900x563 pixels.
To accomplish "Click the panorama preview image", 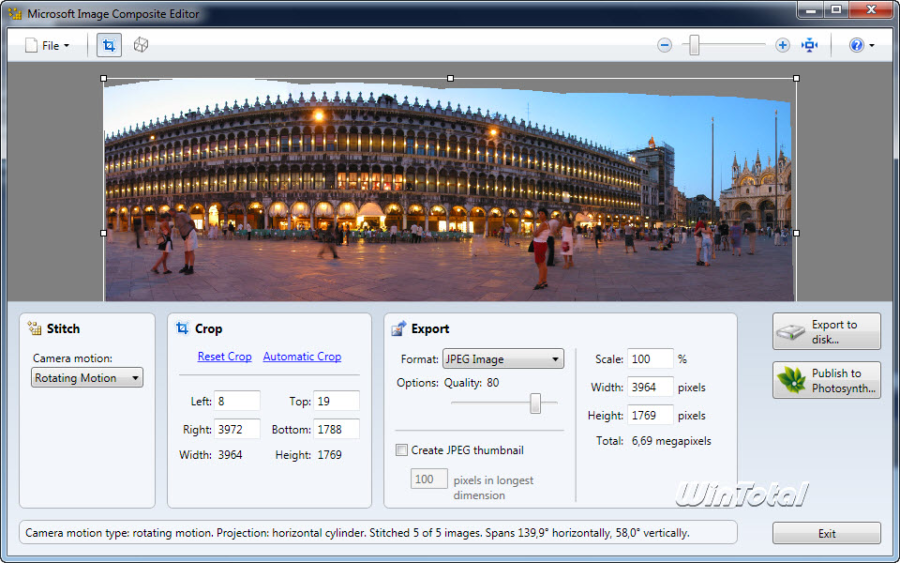I will 448,192.
